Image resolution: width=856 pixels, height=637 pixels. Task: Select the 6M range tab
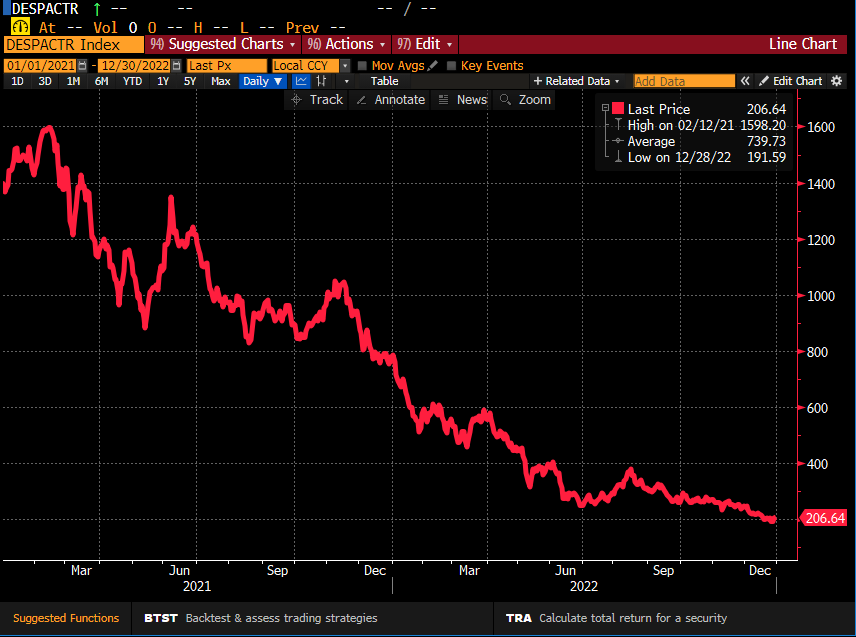coord(102,81)
